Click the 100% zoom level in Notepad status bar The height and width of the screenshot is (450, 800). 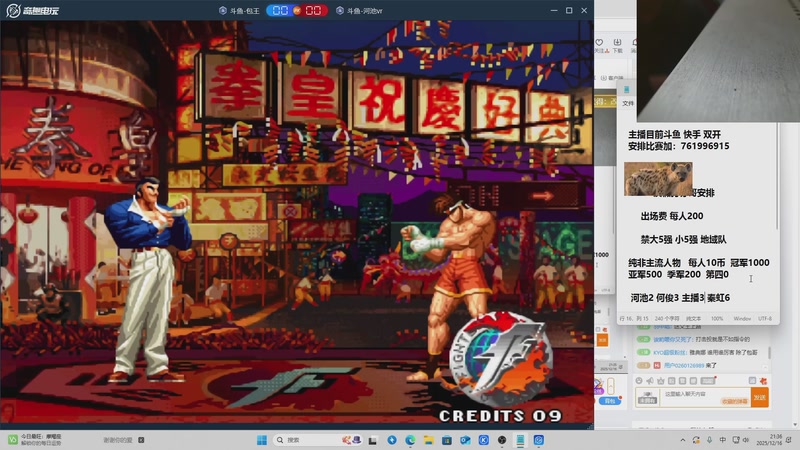point(717,318)
